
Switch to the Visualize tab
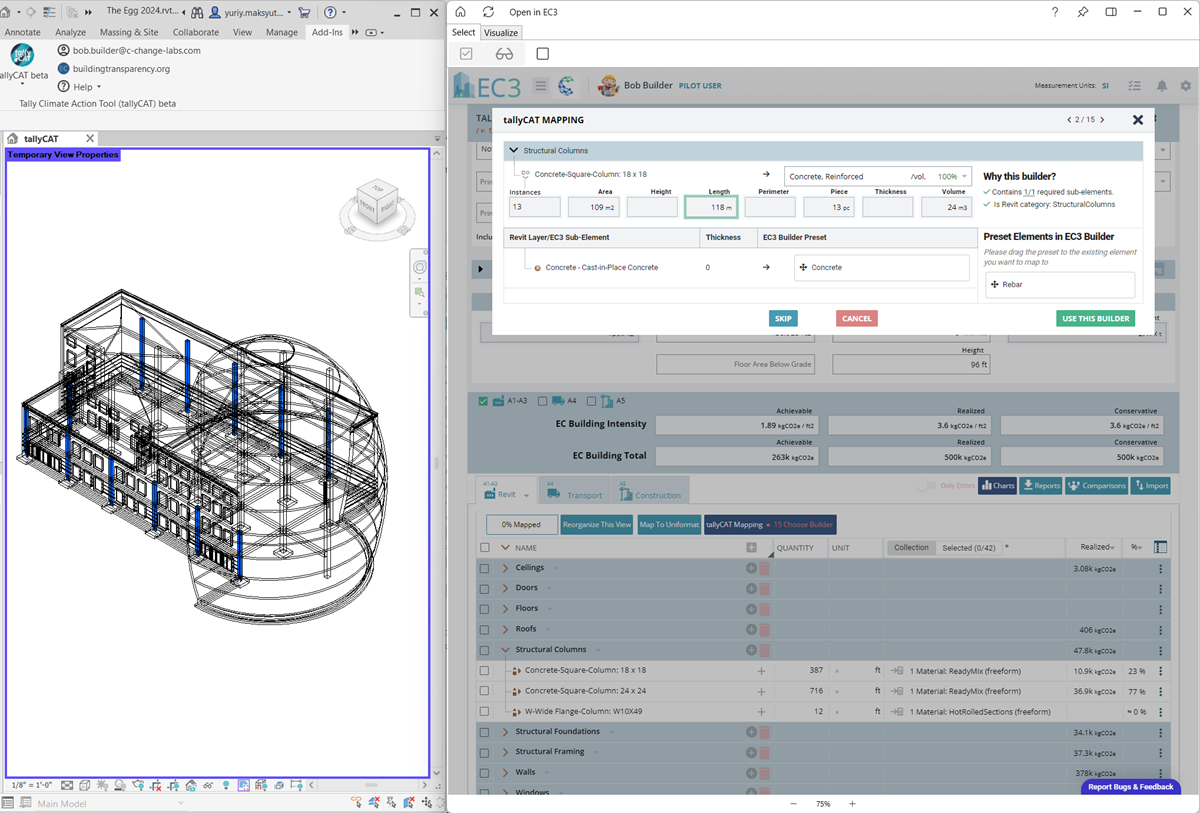click(502, 33)
